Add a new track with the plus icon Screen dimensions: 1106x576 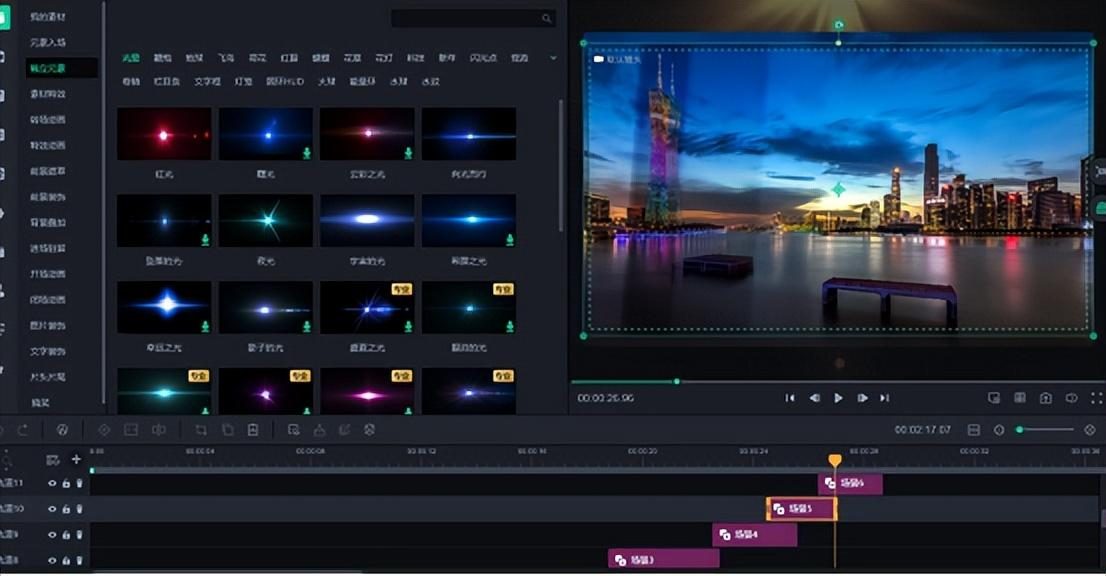pos(76,460)
